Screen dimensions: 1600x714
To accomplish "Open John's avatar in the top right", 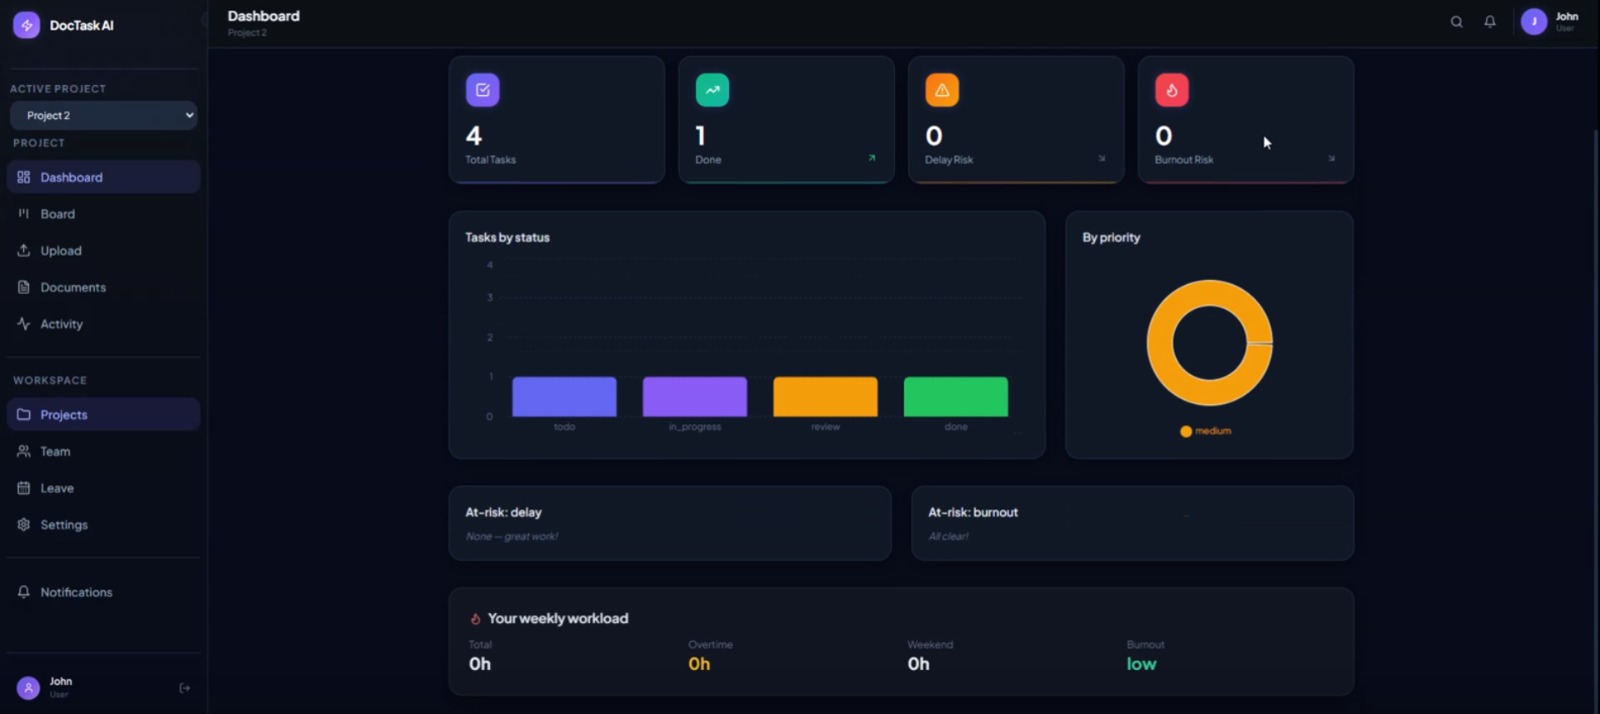I will pyautogui.click(x=1534, y=21).
